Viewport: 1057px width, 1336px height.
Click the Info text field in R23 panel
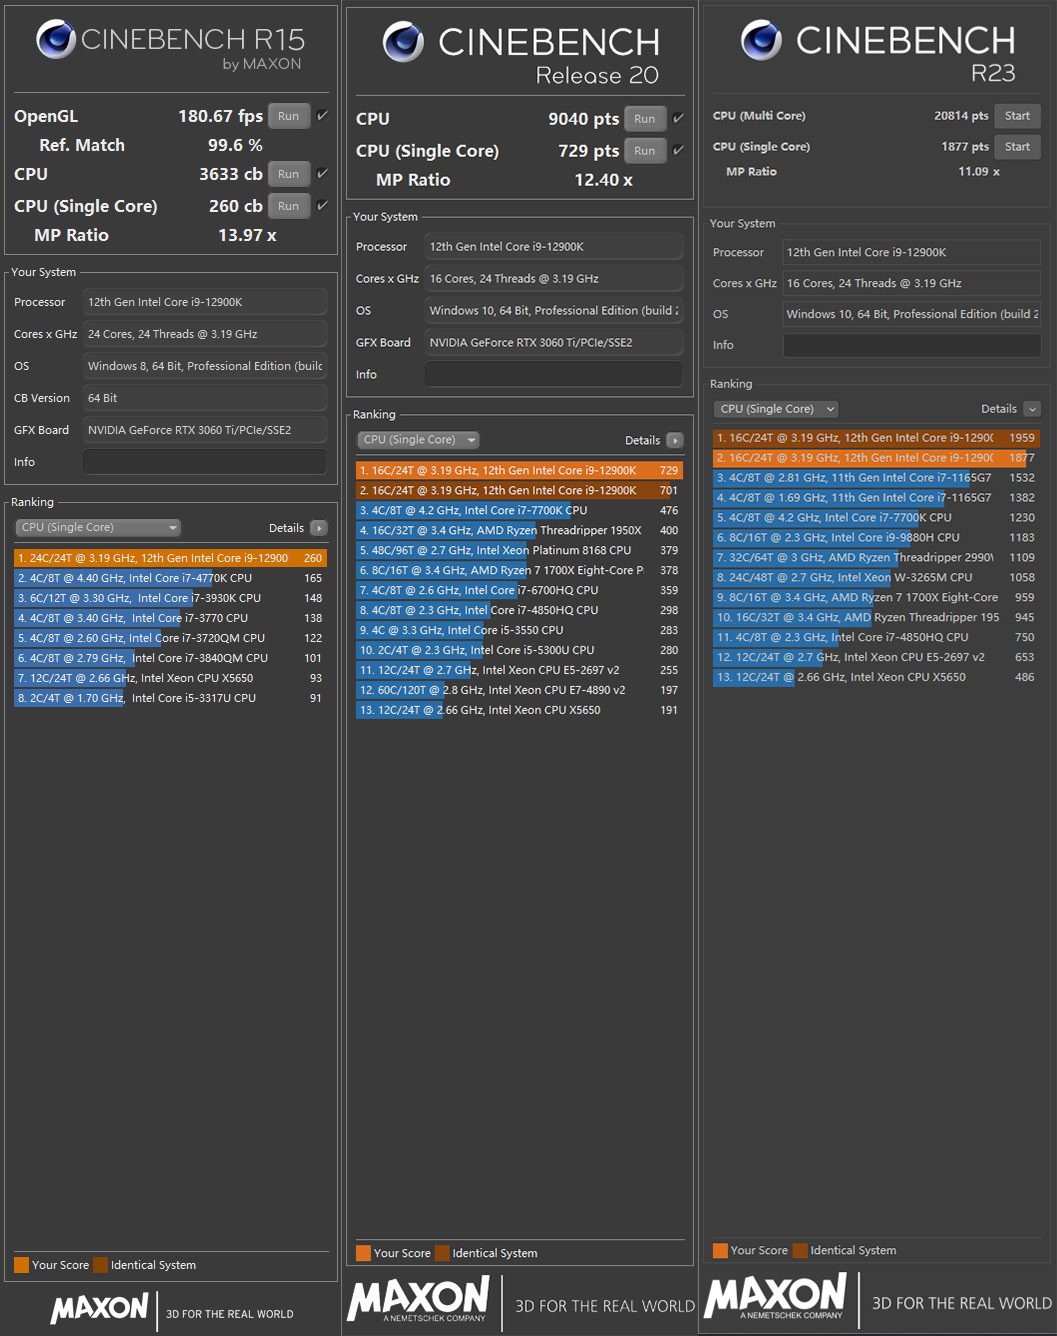tap(911, 345)
